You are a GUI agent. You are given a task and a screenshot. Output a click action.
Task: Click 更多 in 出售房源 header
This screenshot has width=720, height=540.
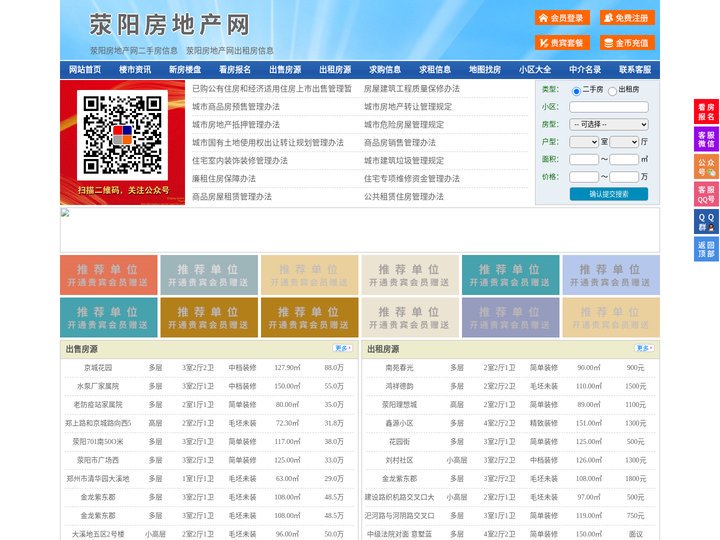click(x=343, y=349)
